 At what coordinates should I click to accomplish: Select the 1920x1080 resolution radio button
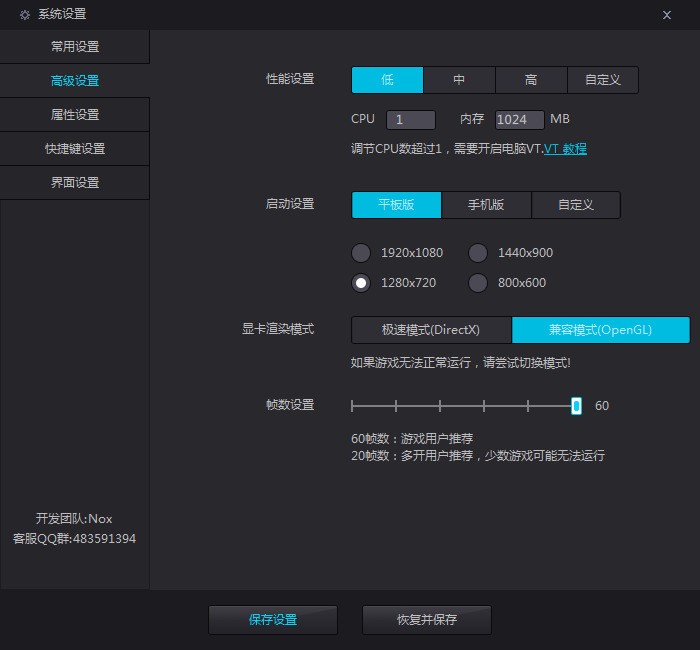pos(361,253)
